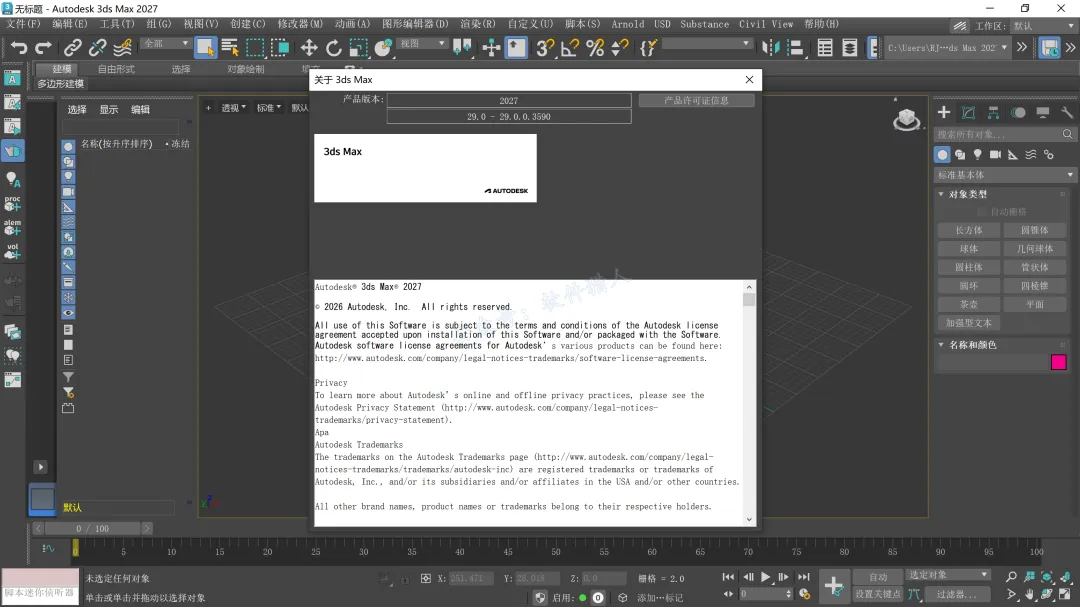Toggle the 自动栅格 checkbox
This screenshot has height=607, width=1080.
coord(982,212)
